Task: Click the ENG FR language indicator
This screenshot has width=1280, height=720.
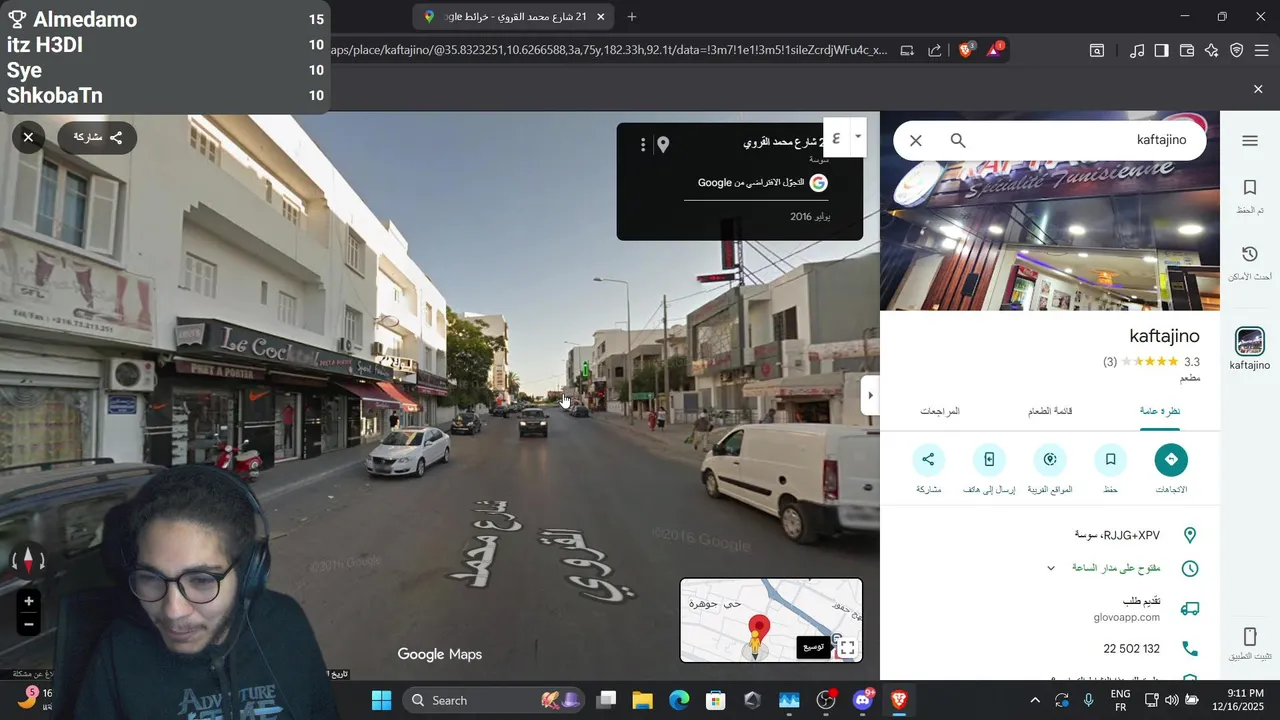Action: 1121,700
